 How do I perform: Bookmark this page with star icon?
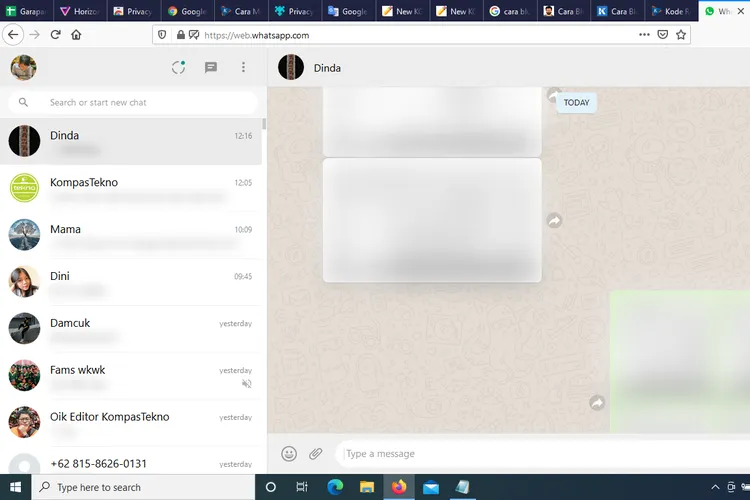point(681,34)
